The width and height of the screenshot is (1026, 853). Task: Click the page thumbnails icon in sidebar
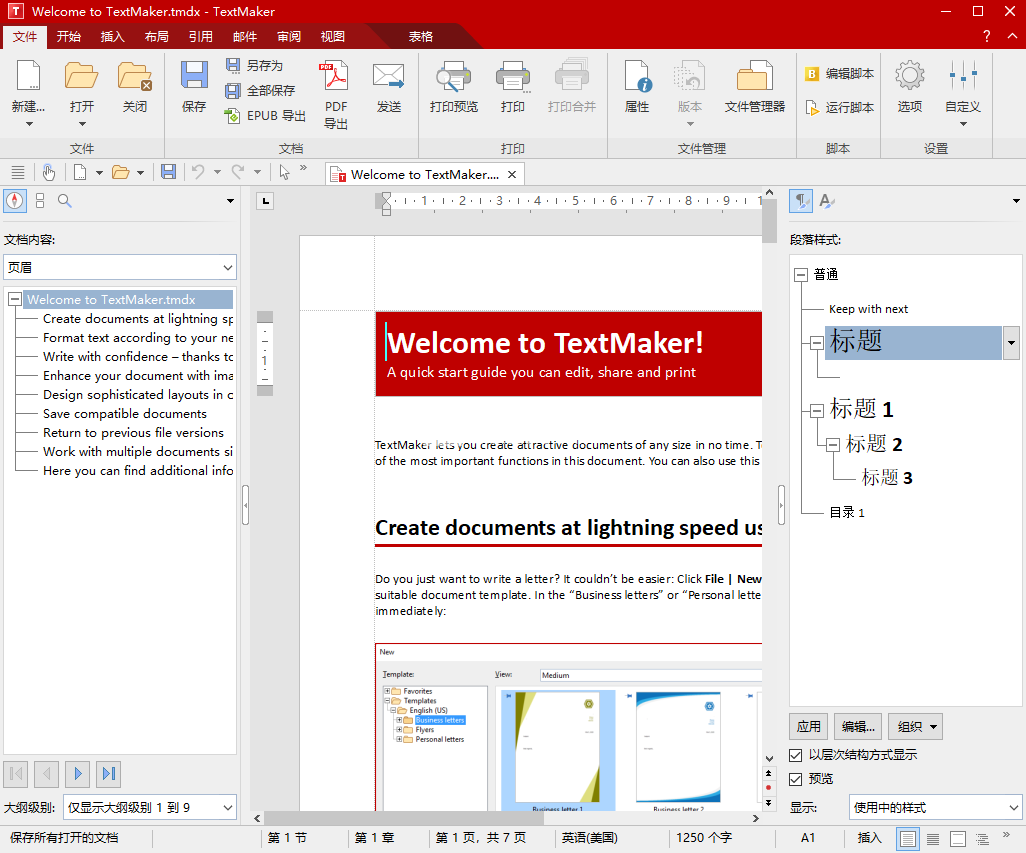pos(40,201)
